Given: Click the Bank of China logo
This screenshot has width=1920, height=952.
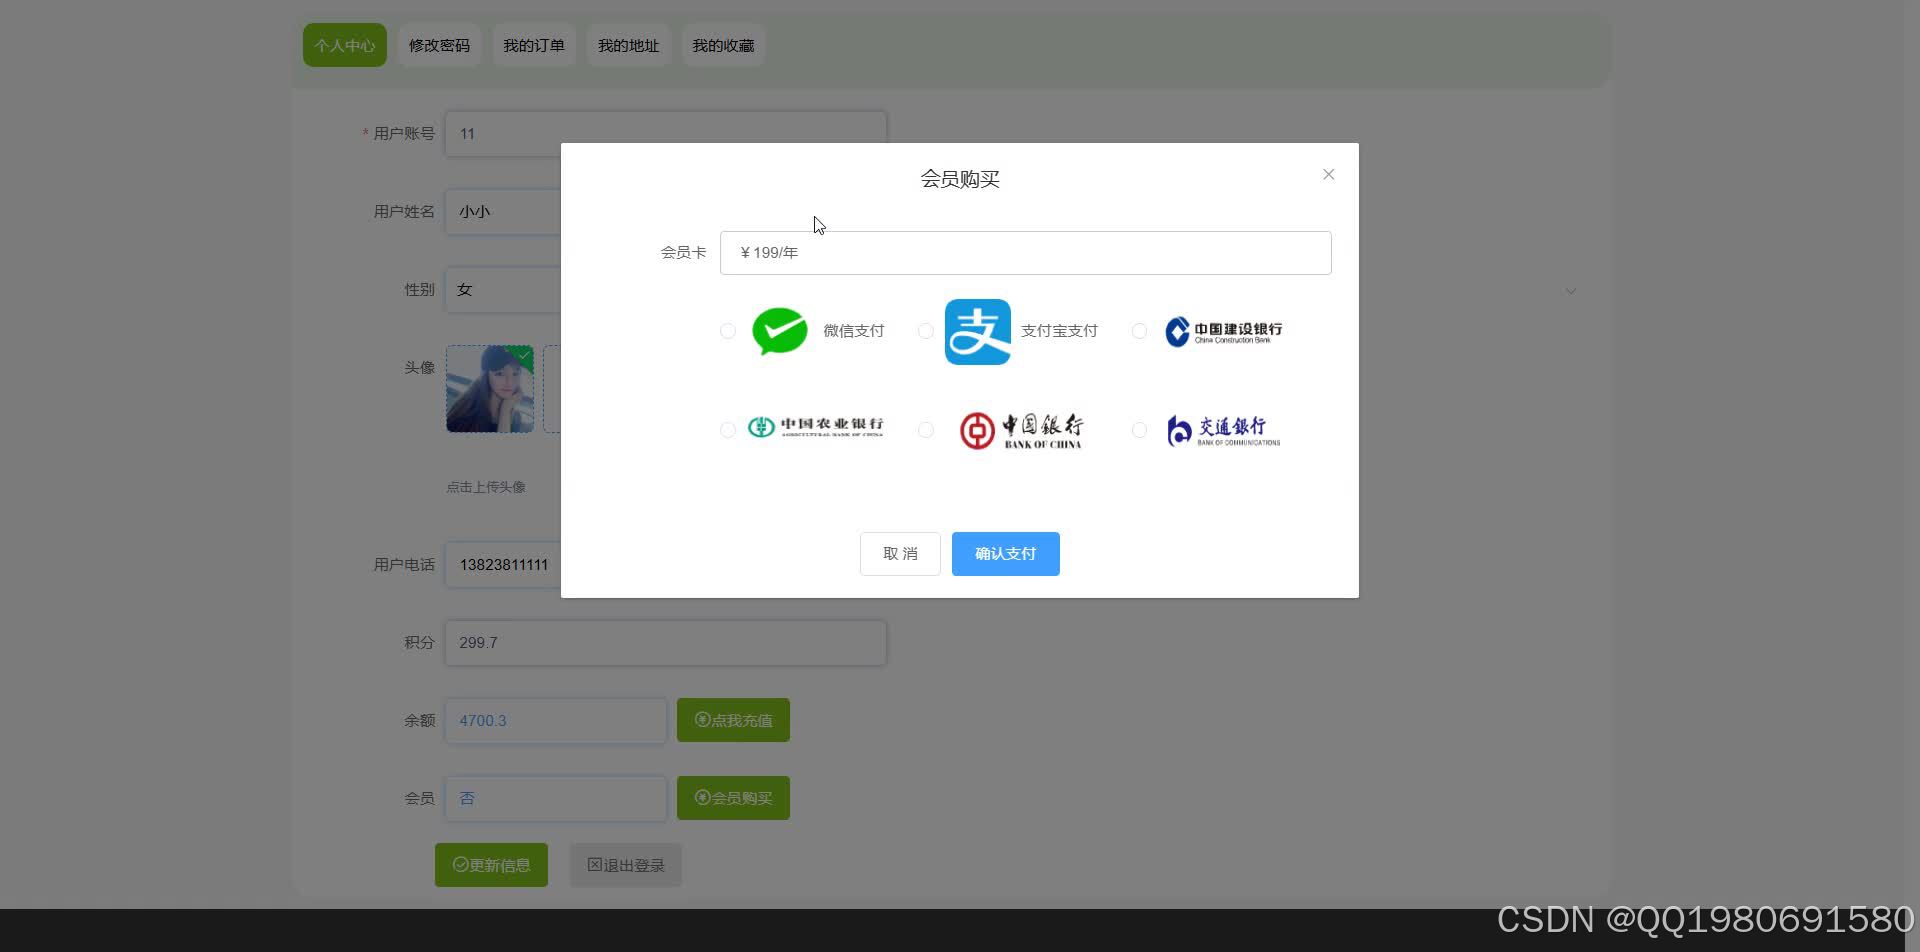Looking at the screenshot, I should pos(1021,429).
